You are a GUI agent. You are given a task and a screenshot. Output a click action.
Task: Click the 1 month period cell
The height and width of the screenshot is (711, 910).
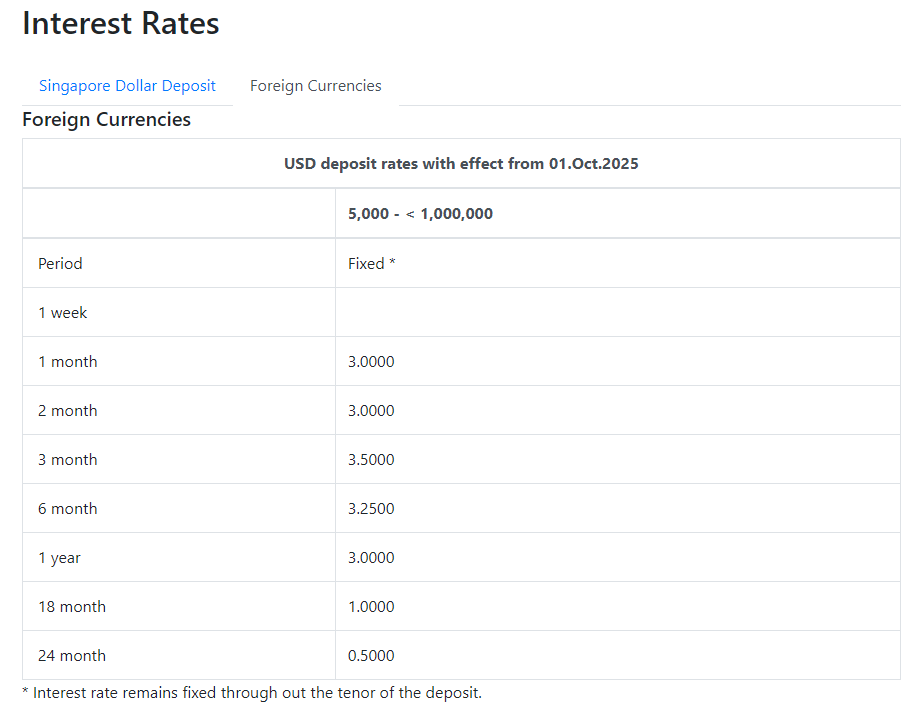coord(68,362)
